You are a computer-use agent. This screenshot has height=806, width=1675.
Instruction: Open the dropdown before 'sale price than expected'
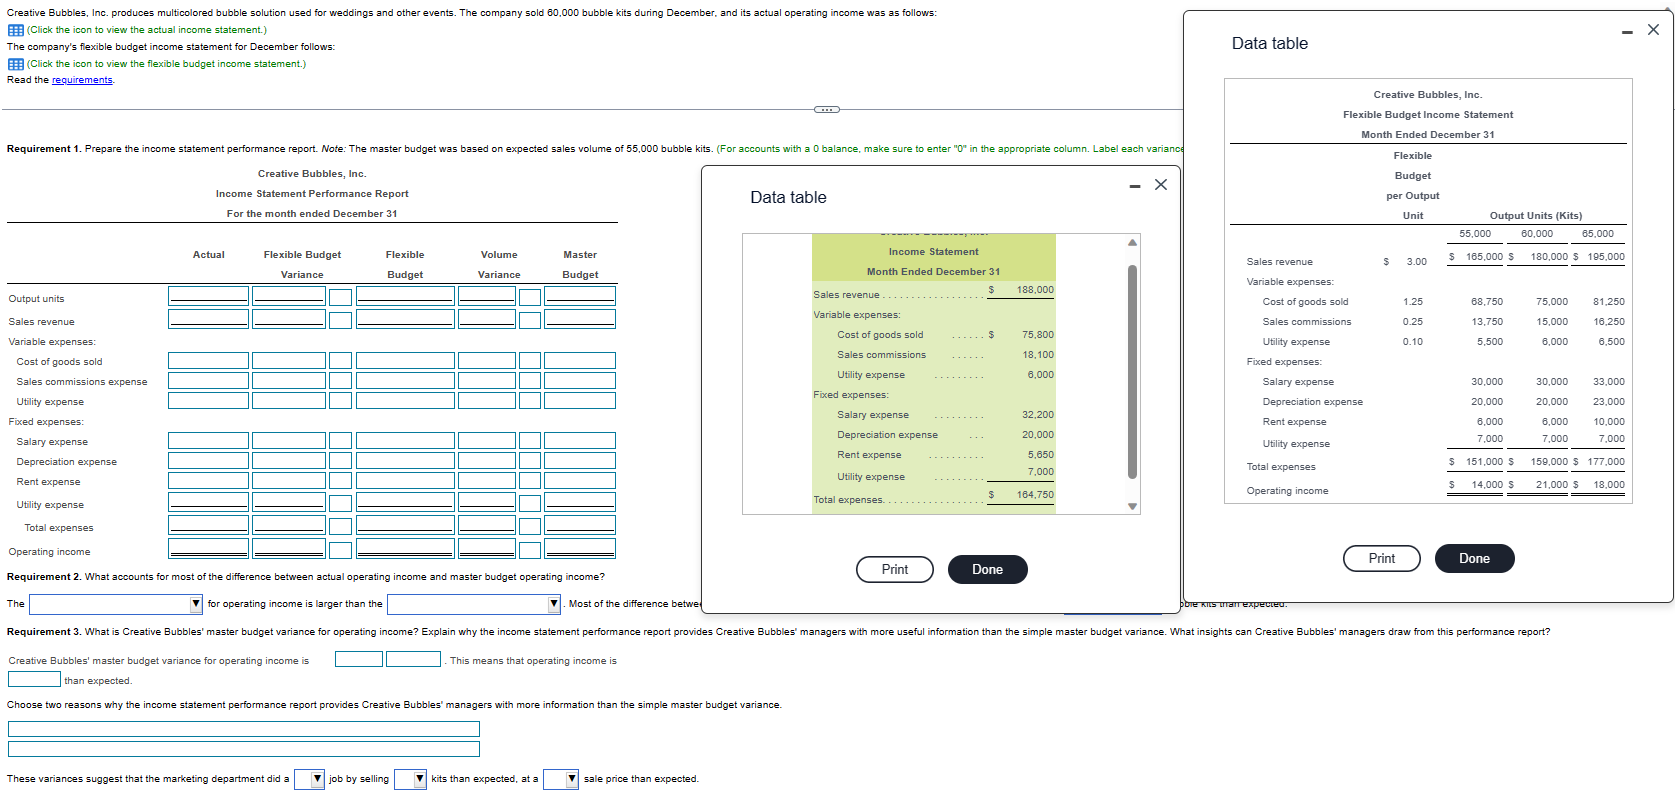pos(561,779)
